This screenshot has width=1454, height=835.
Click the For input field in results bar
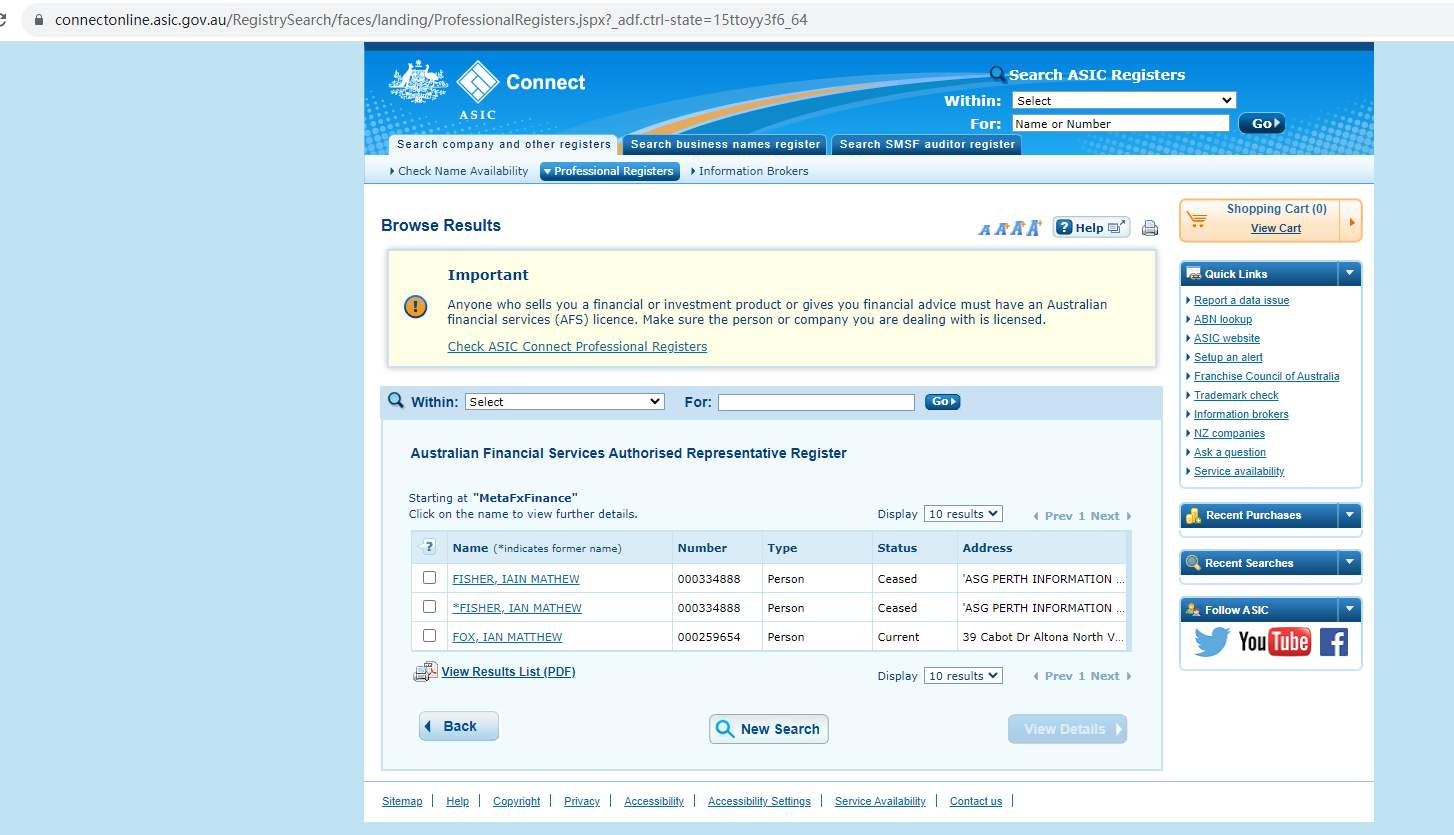point(816,402)
